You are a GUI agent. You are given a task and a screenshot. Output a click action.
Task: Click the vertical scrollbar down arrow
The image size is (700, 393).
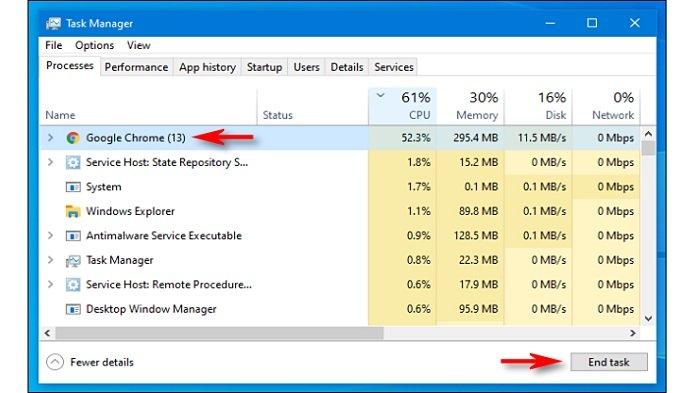648,318
